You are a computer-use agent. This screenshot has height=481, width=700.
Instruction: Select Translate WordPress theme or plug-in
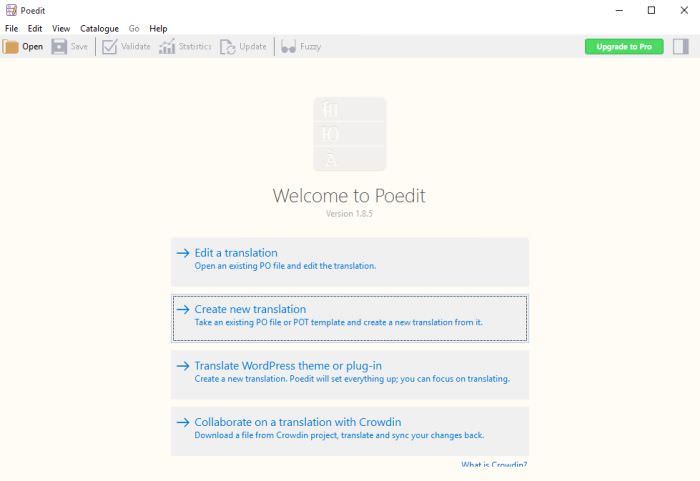pyautogui.click(x=350, y=375)
